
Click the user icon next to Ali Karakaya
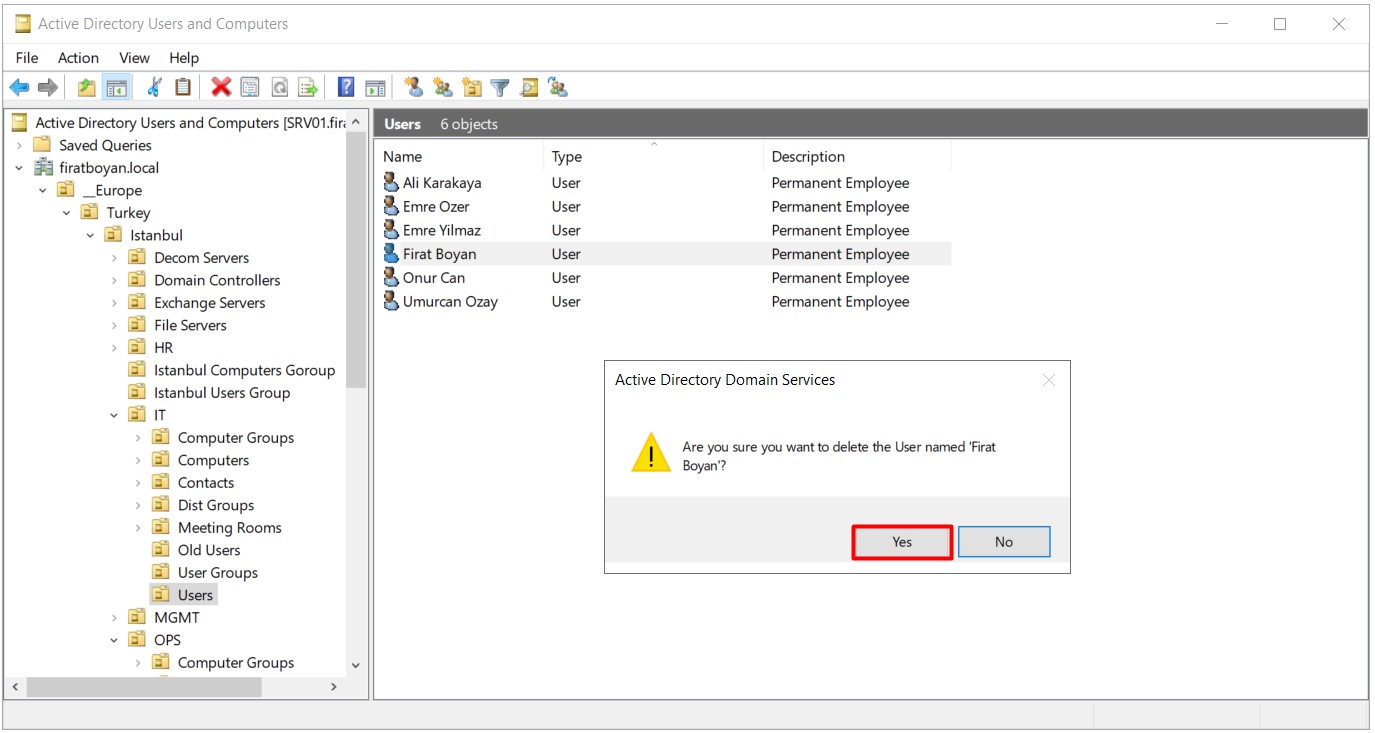tap(391, 182)
